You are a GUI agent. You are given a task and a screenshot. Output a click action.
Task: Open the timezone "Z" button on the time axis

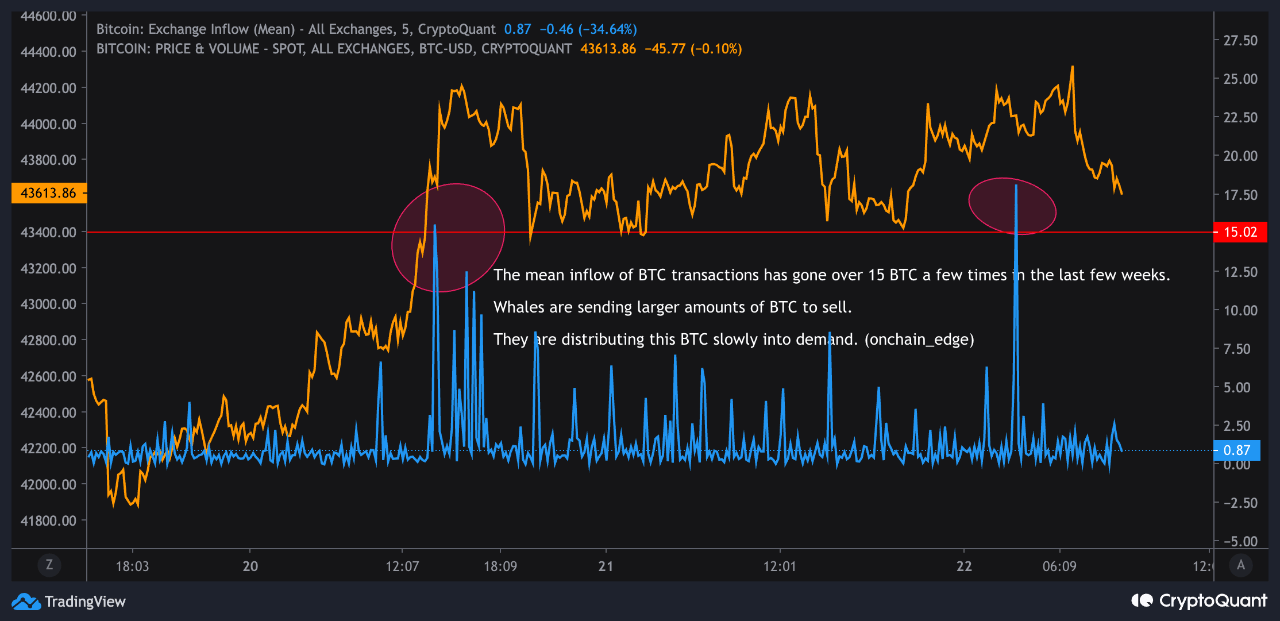(x=48, y=565)
